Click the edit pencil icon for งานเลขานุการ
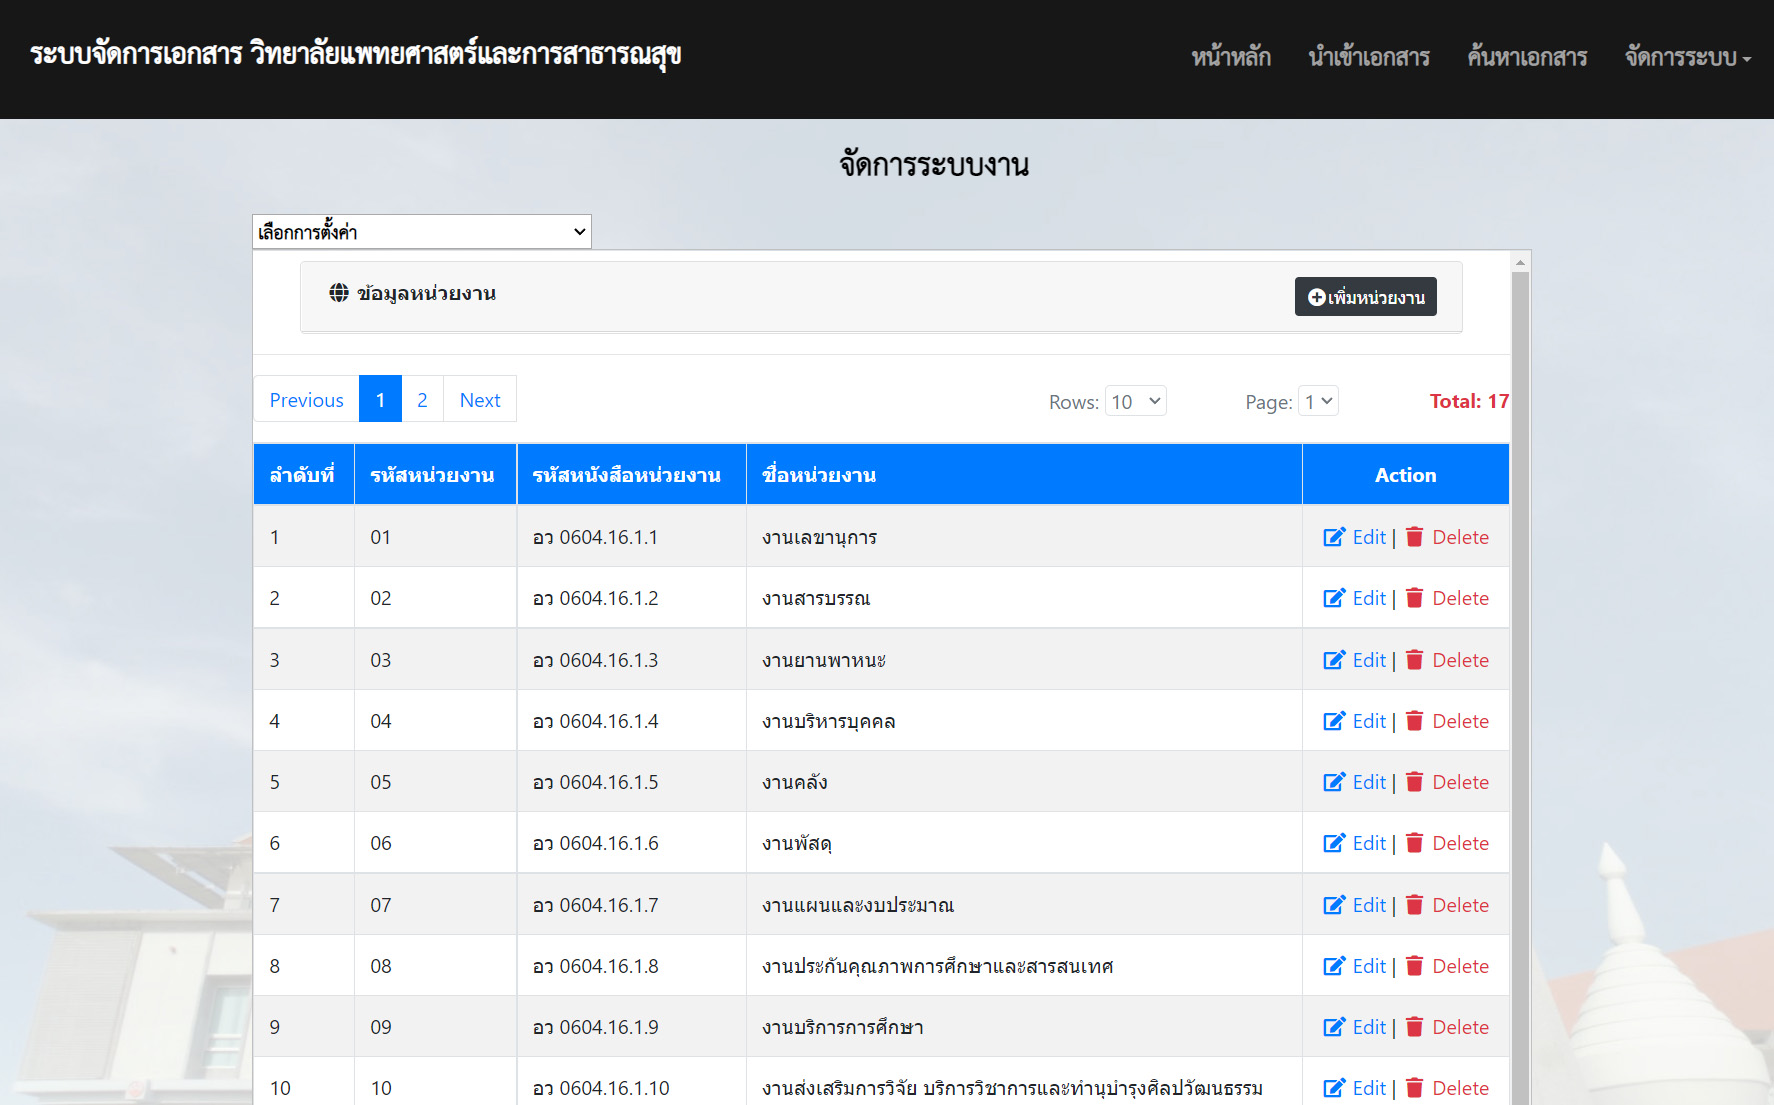This screenshot has width=1774, height=1105. 1334,537
